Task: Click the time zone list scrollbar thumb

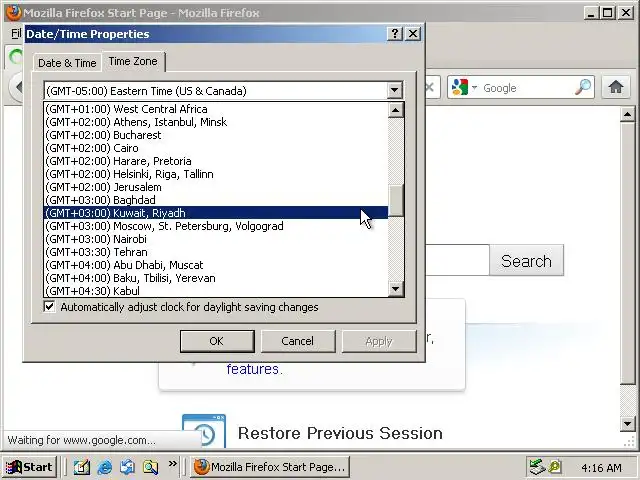Action: 396,200
